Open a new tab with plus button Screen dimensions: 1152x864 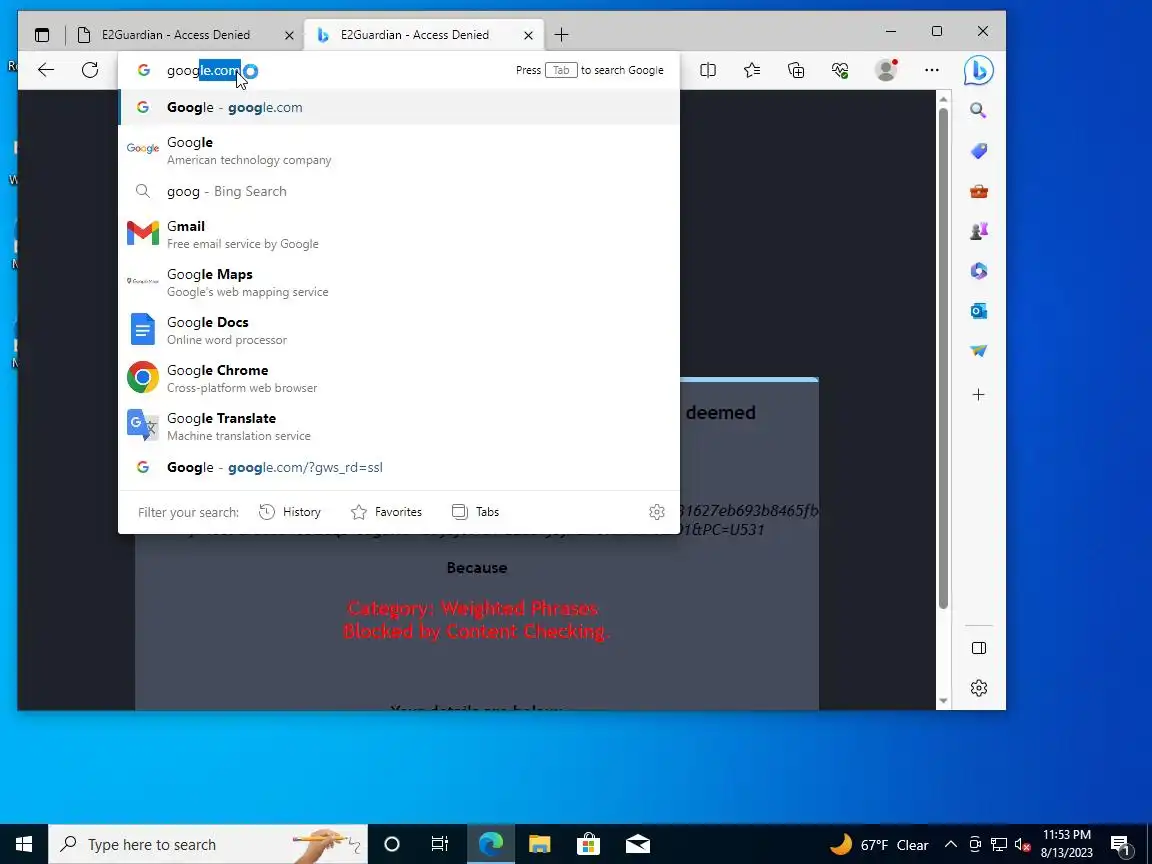point(561,35)
